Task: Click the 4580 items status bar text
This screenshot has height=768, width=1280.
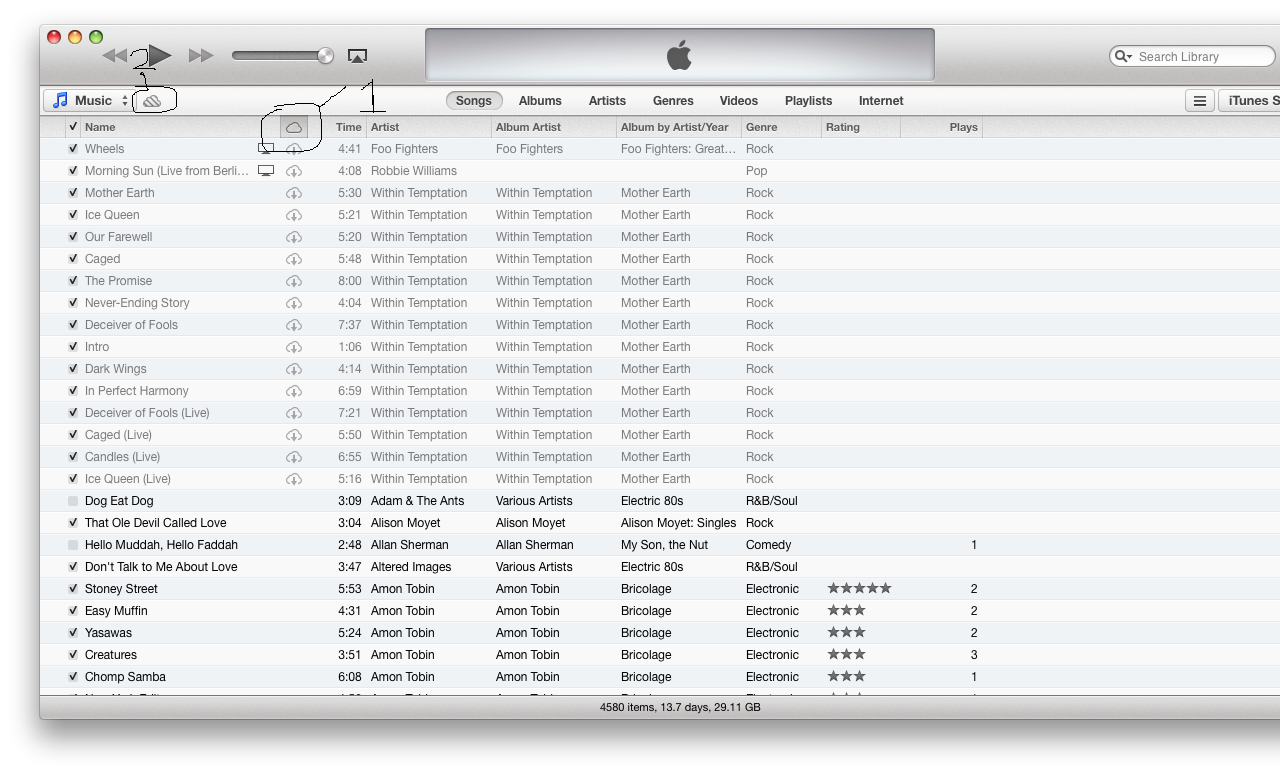Action: point(680,707)
